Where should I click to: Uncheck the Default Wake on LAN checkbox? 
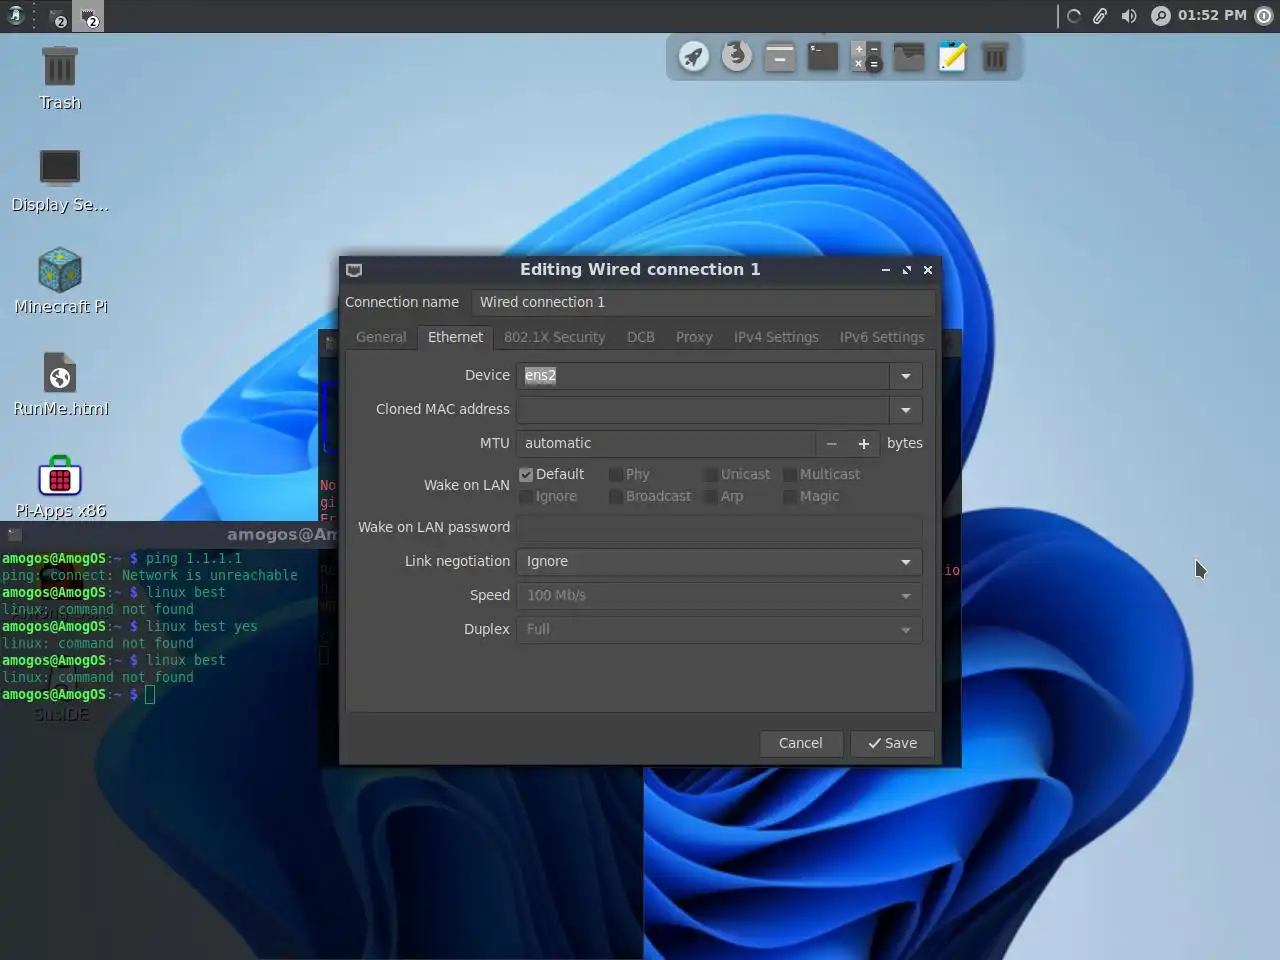526,474
